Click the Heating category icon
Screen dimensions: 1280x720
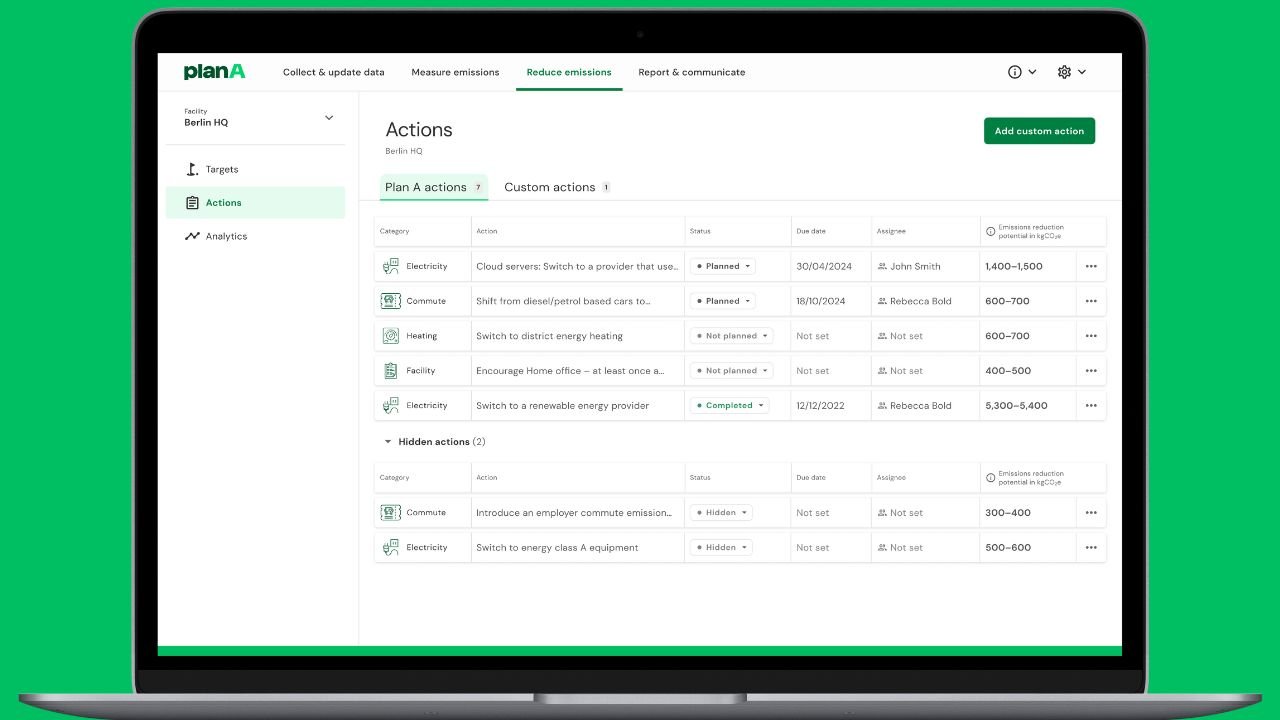coord(390,336)
